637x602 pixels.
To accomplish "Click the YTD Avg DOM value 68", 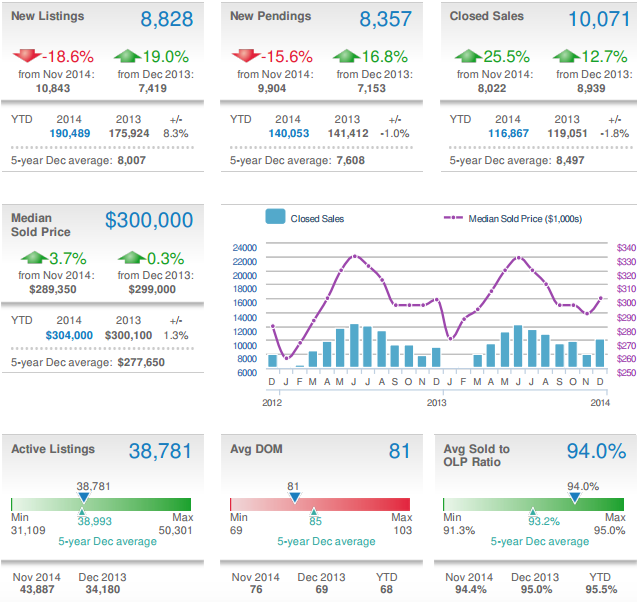I will coord(386,589).
